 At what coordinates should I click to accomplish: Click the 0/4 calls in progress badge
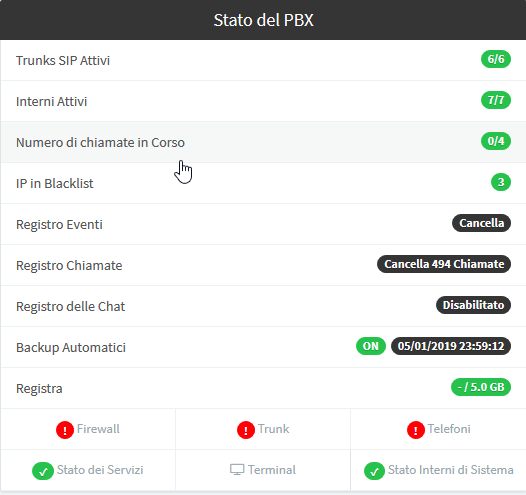(496, 141)
